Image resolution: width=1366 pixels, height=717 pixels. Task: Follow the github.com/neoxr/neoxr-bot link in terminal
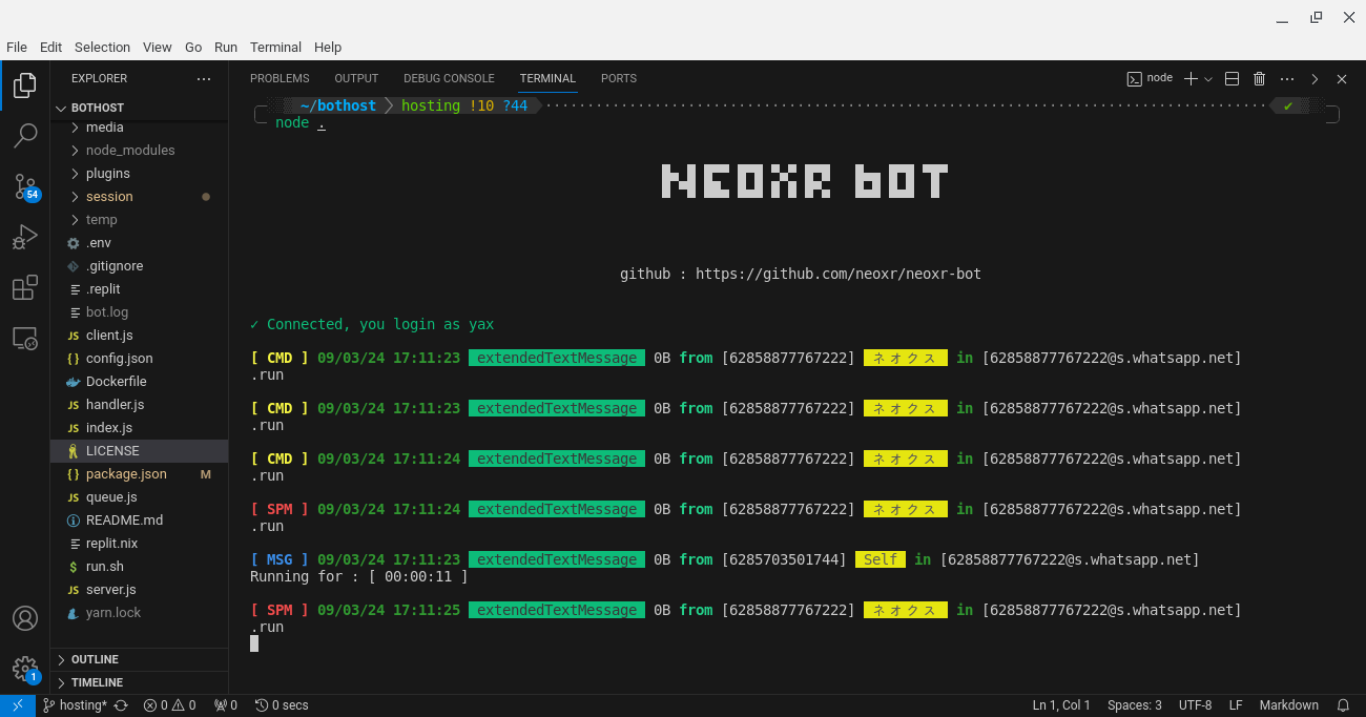click(838, 274)
